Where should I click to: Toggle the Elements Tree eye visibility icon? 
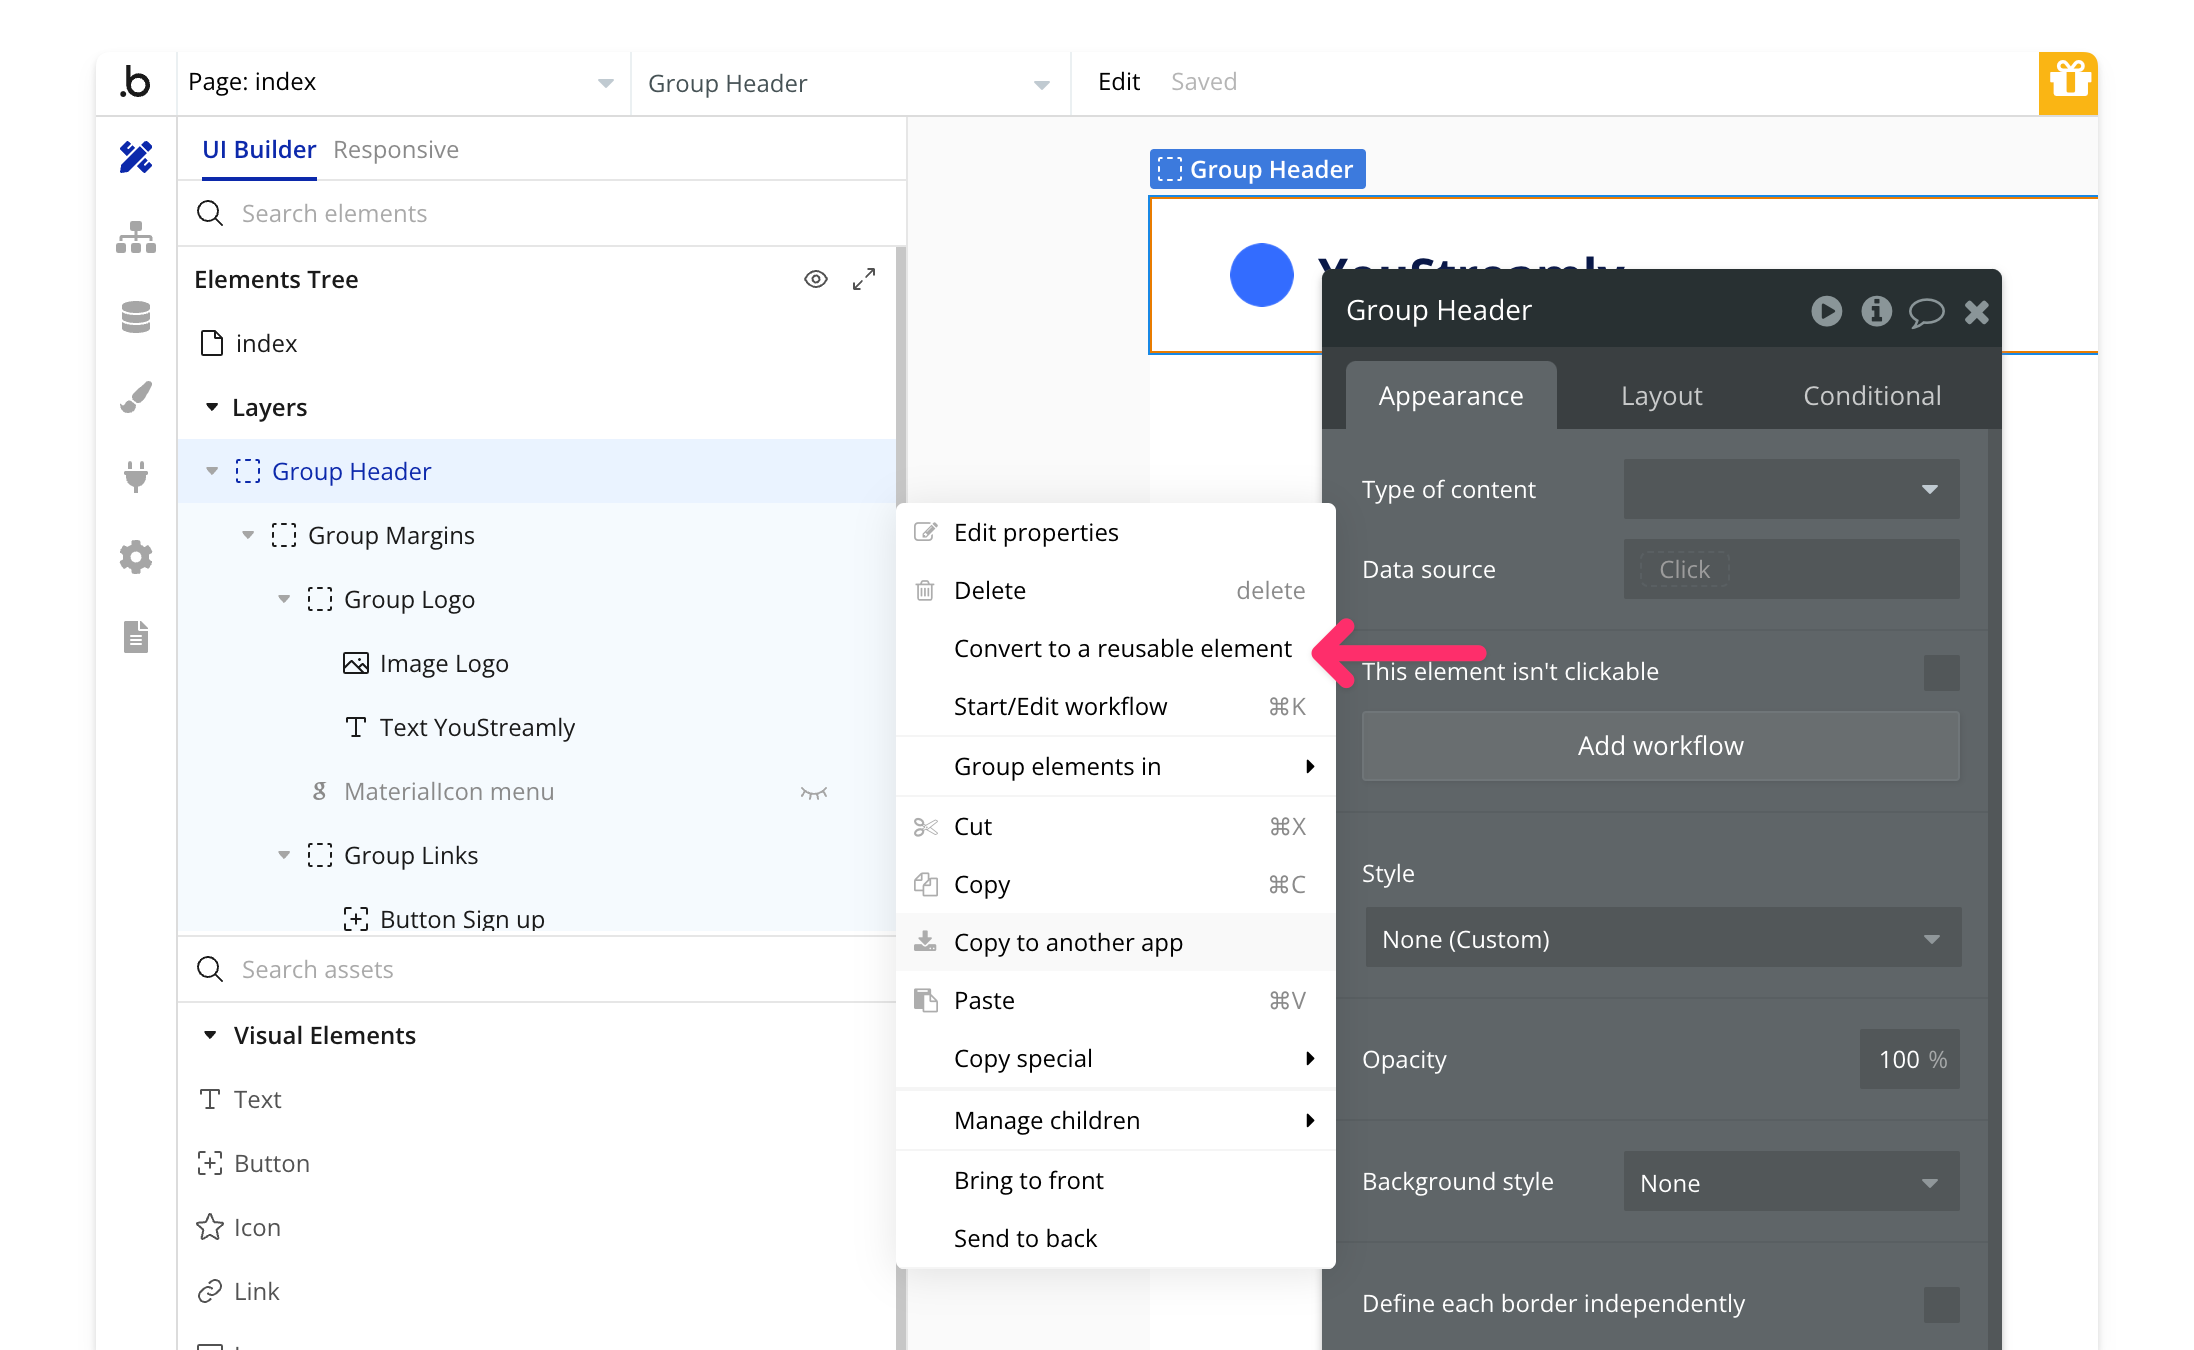pyautogui.click(x=816, y=279)
